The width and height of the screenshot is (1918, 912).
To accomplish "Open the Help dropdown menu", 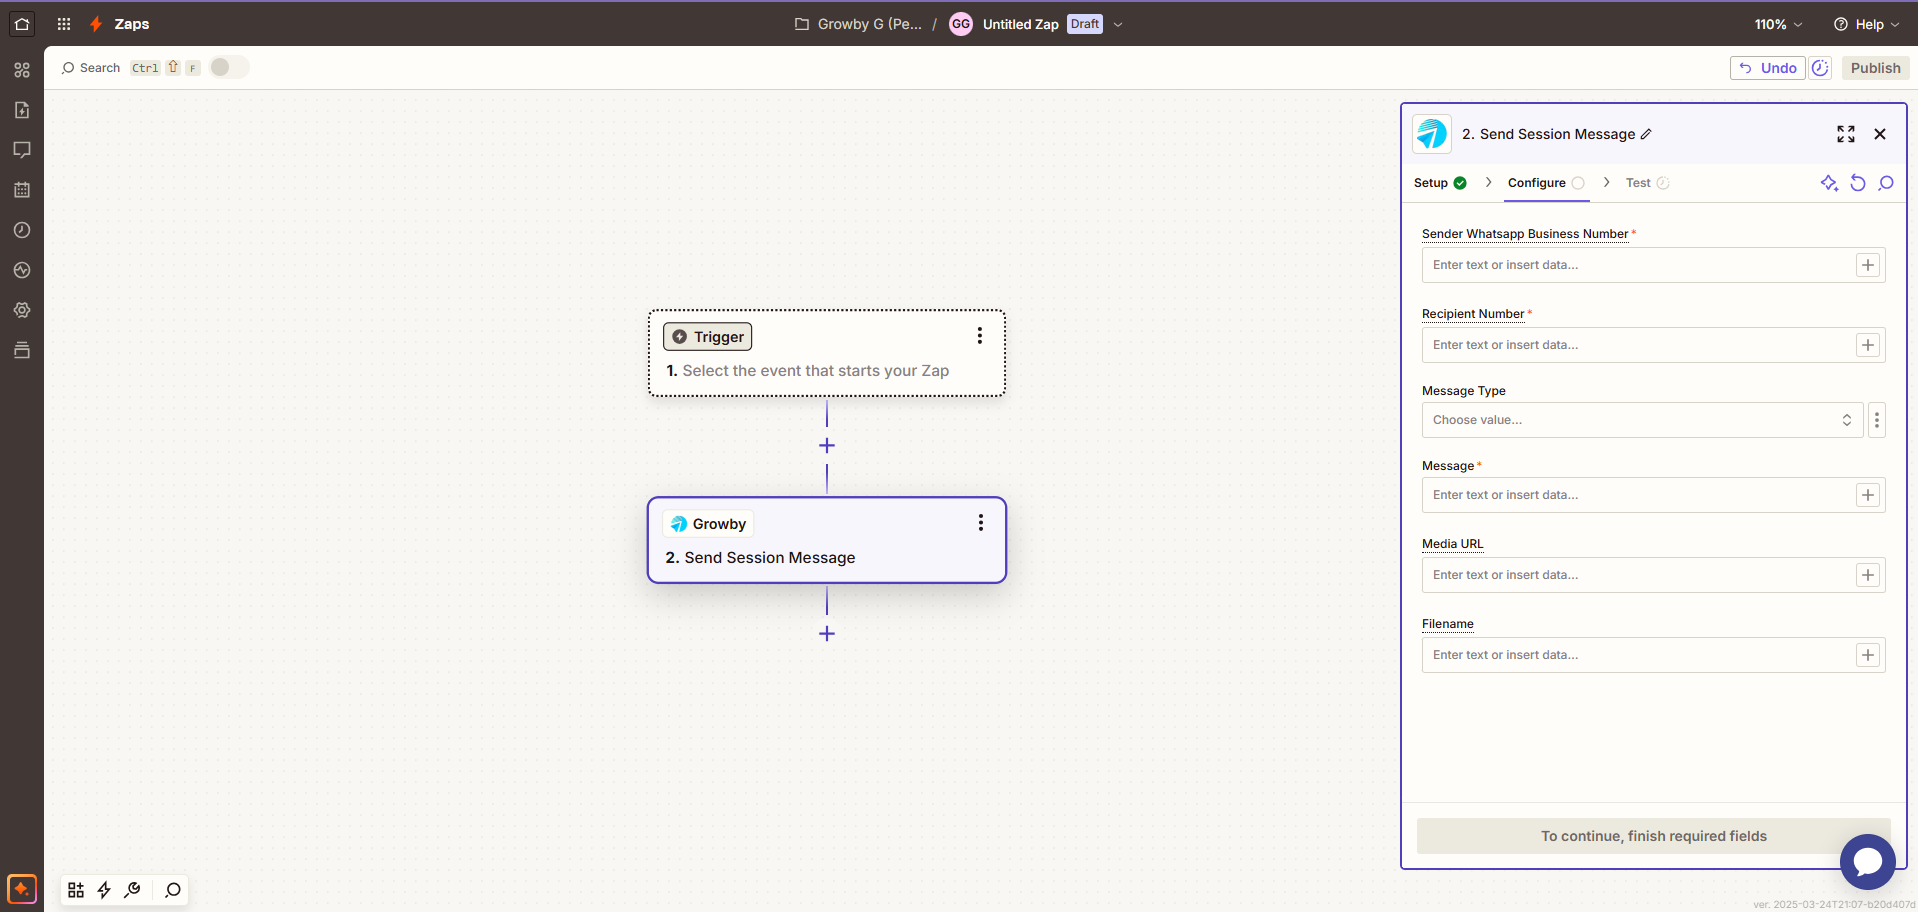I will (1866, 24).
